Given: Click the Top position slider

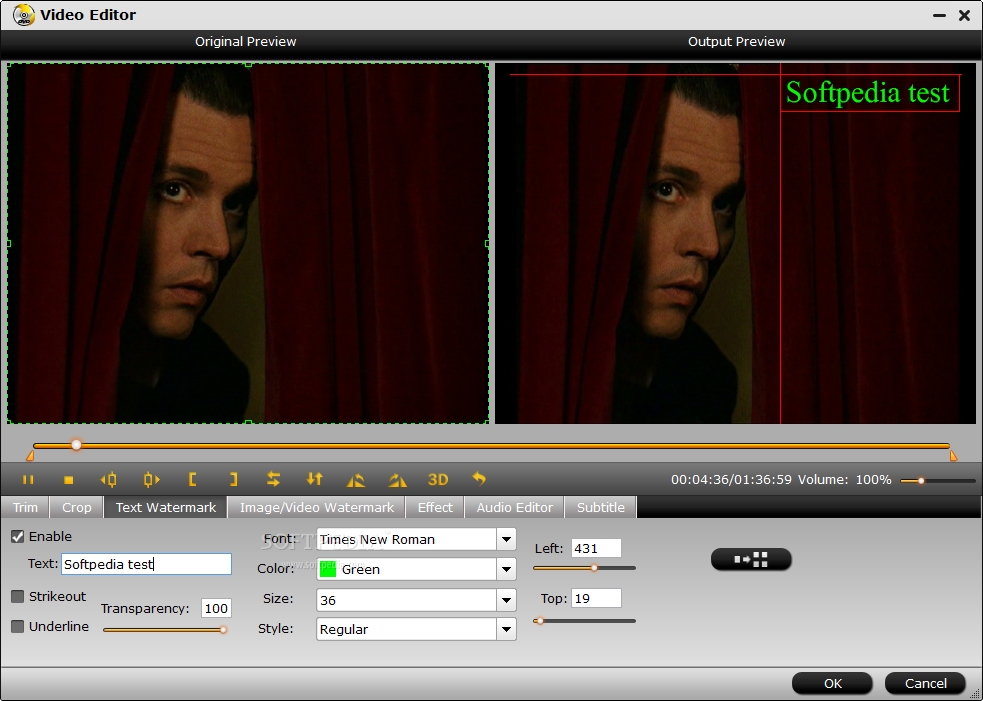Looking at the screenshot, I should (584, 621).
